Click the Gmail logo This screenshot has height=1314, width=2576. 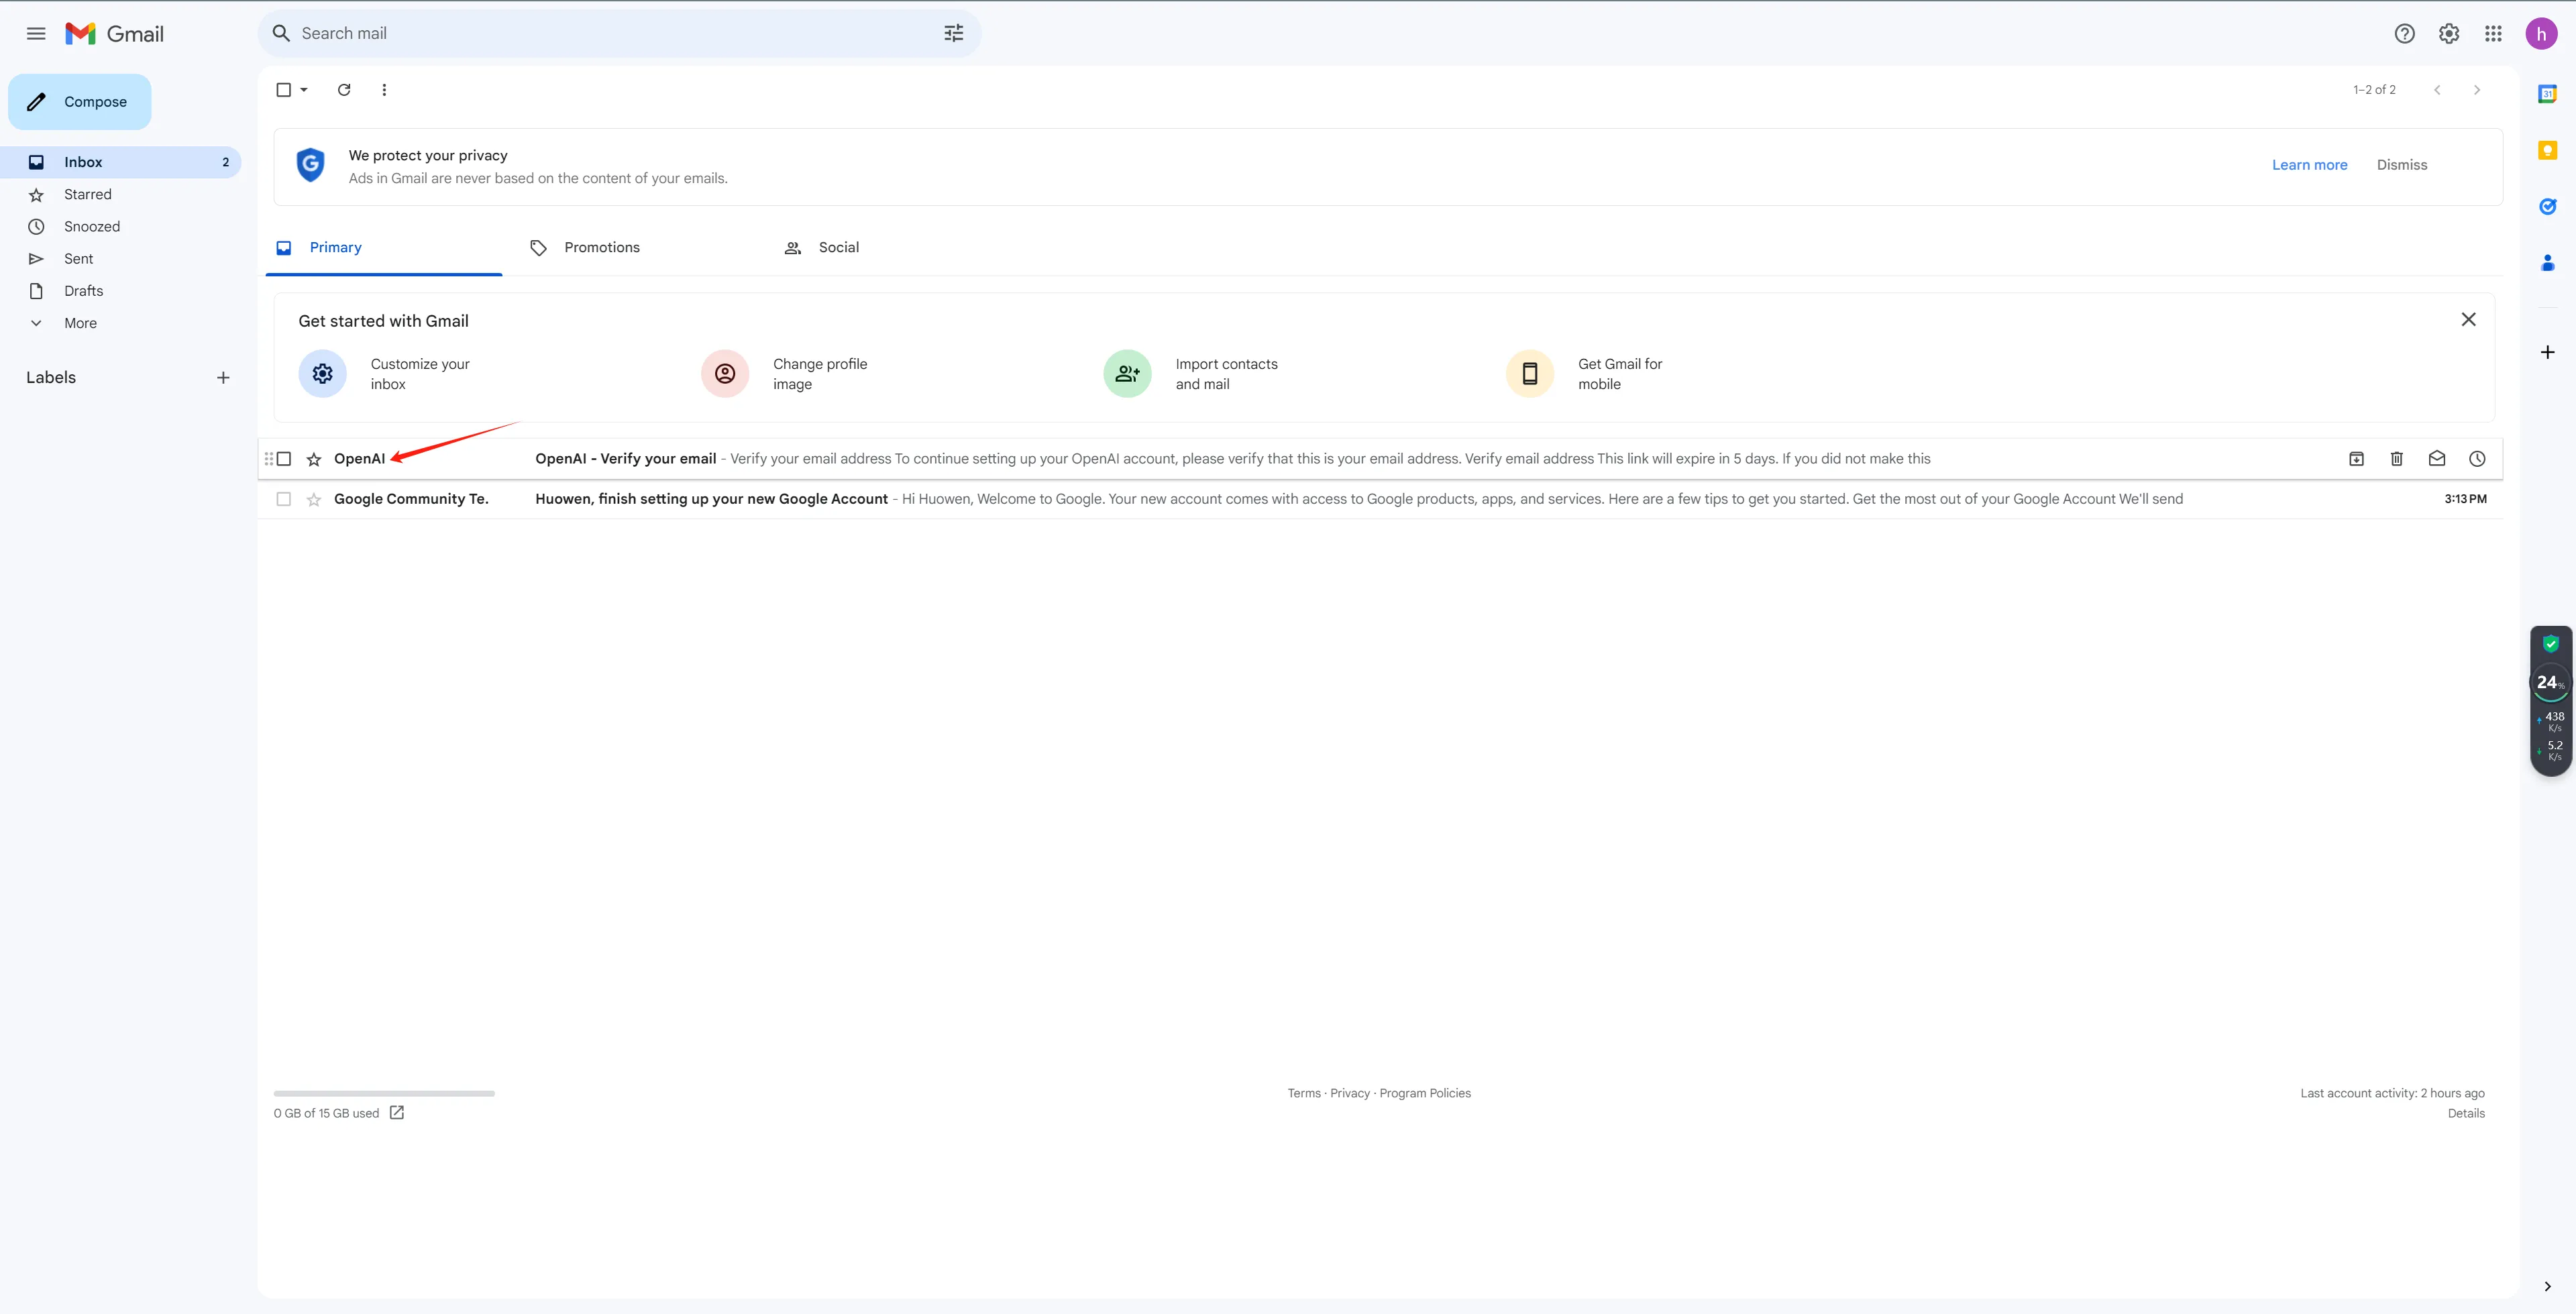tap(115, 33)
